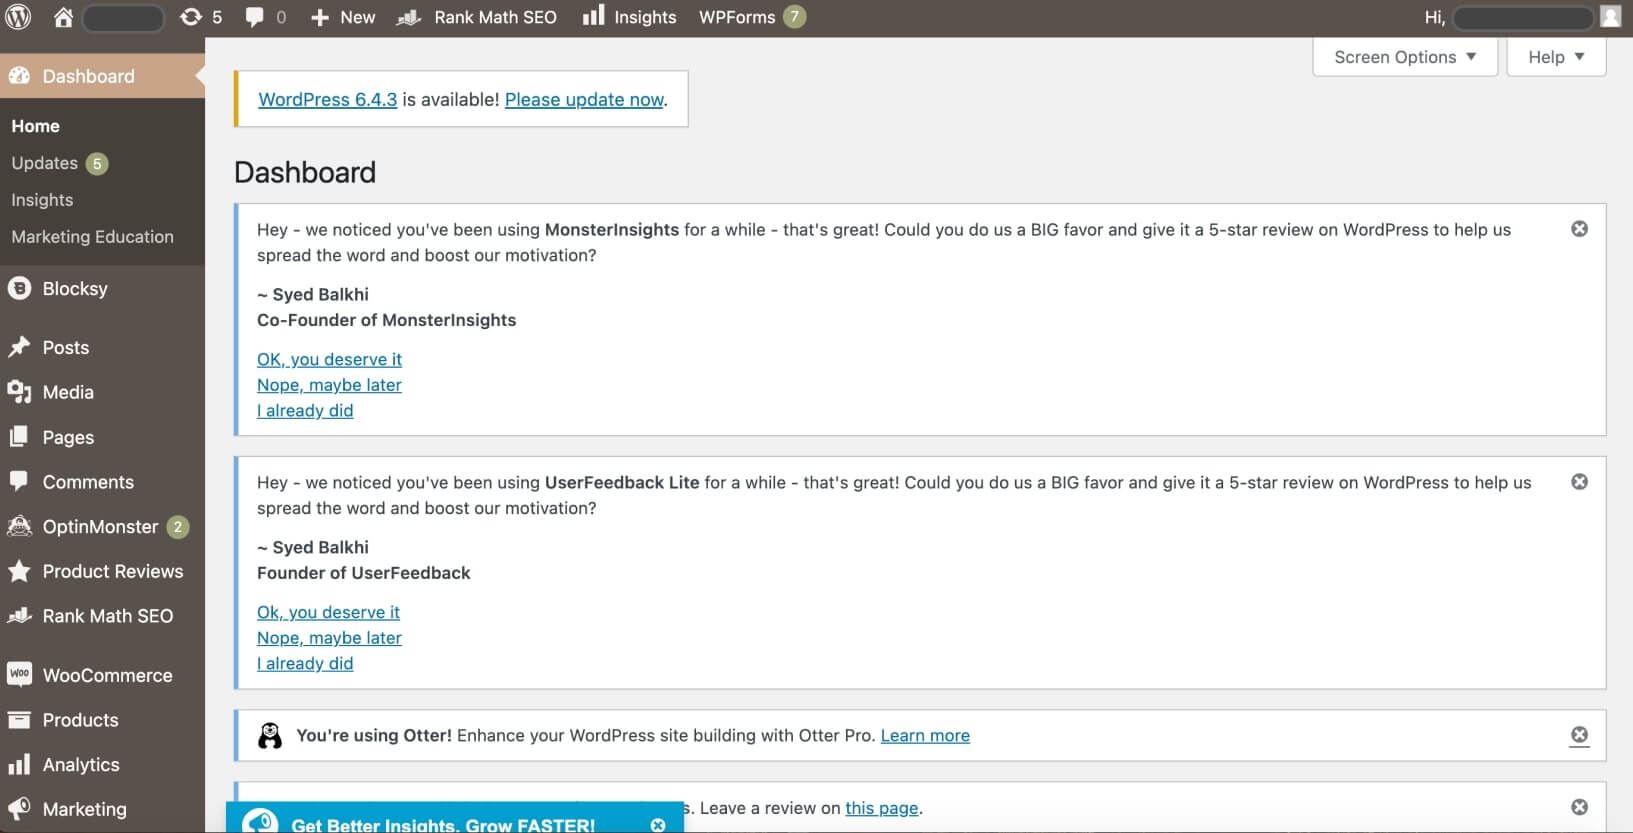Click the Product Reviews star icon
The width and height of the screenshot is (1633, 833).
point(19,571)
